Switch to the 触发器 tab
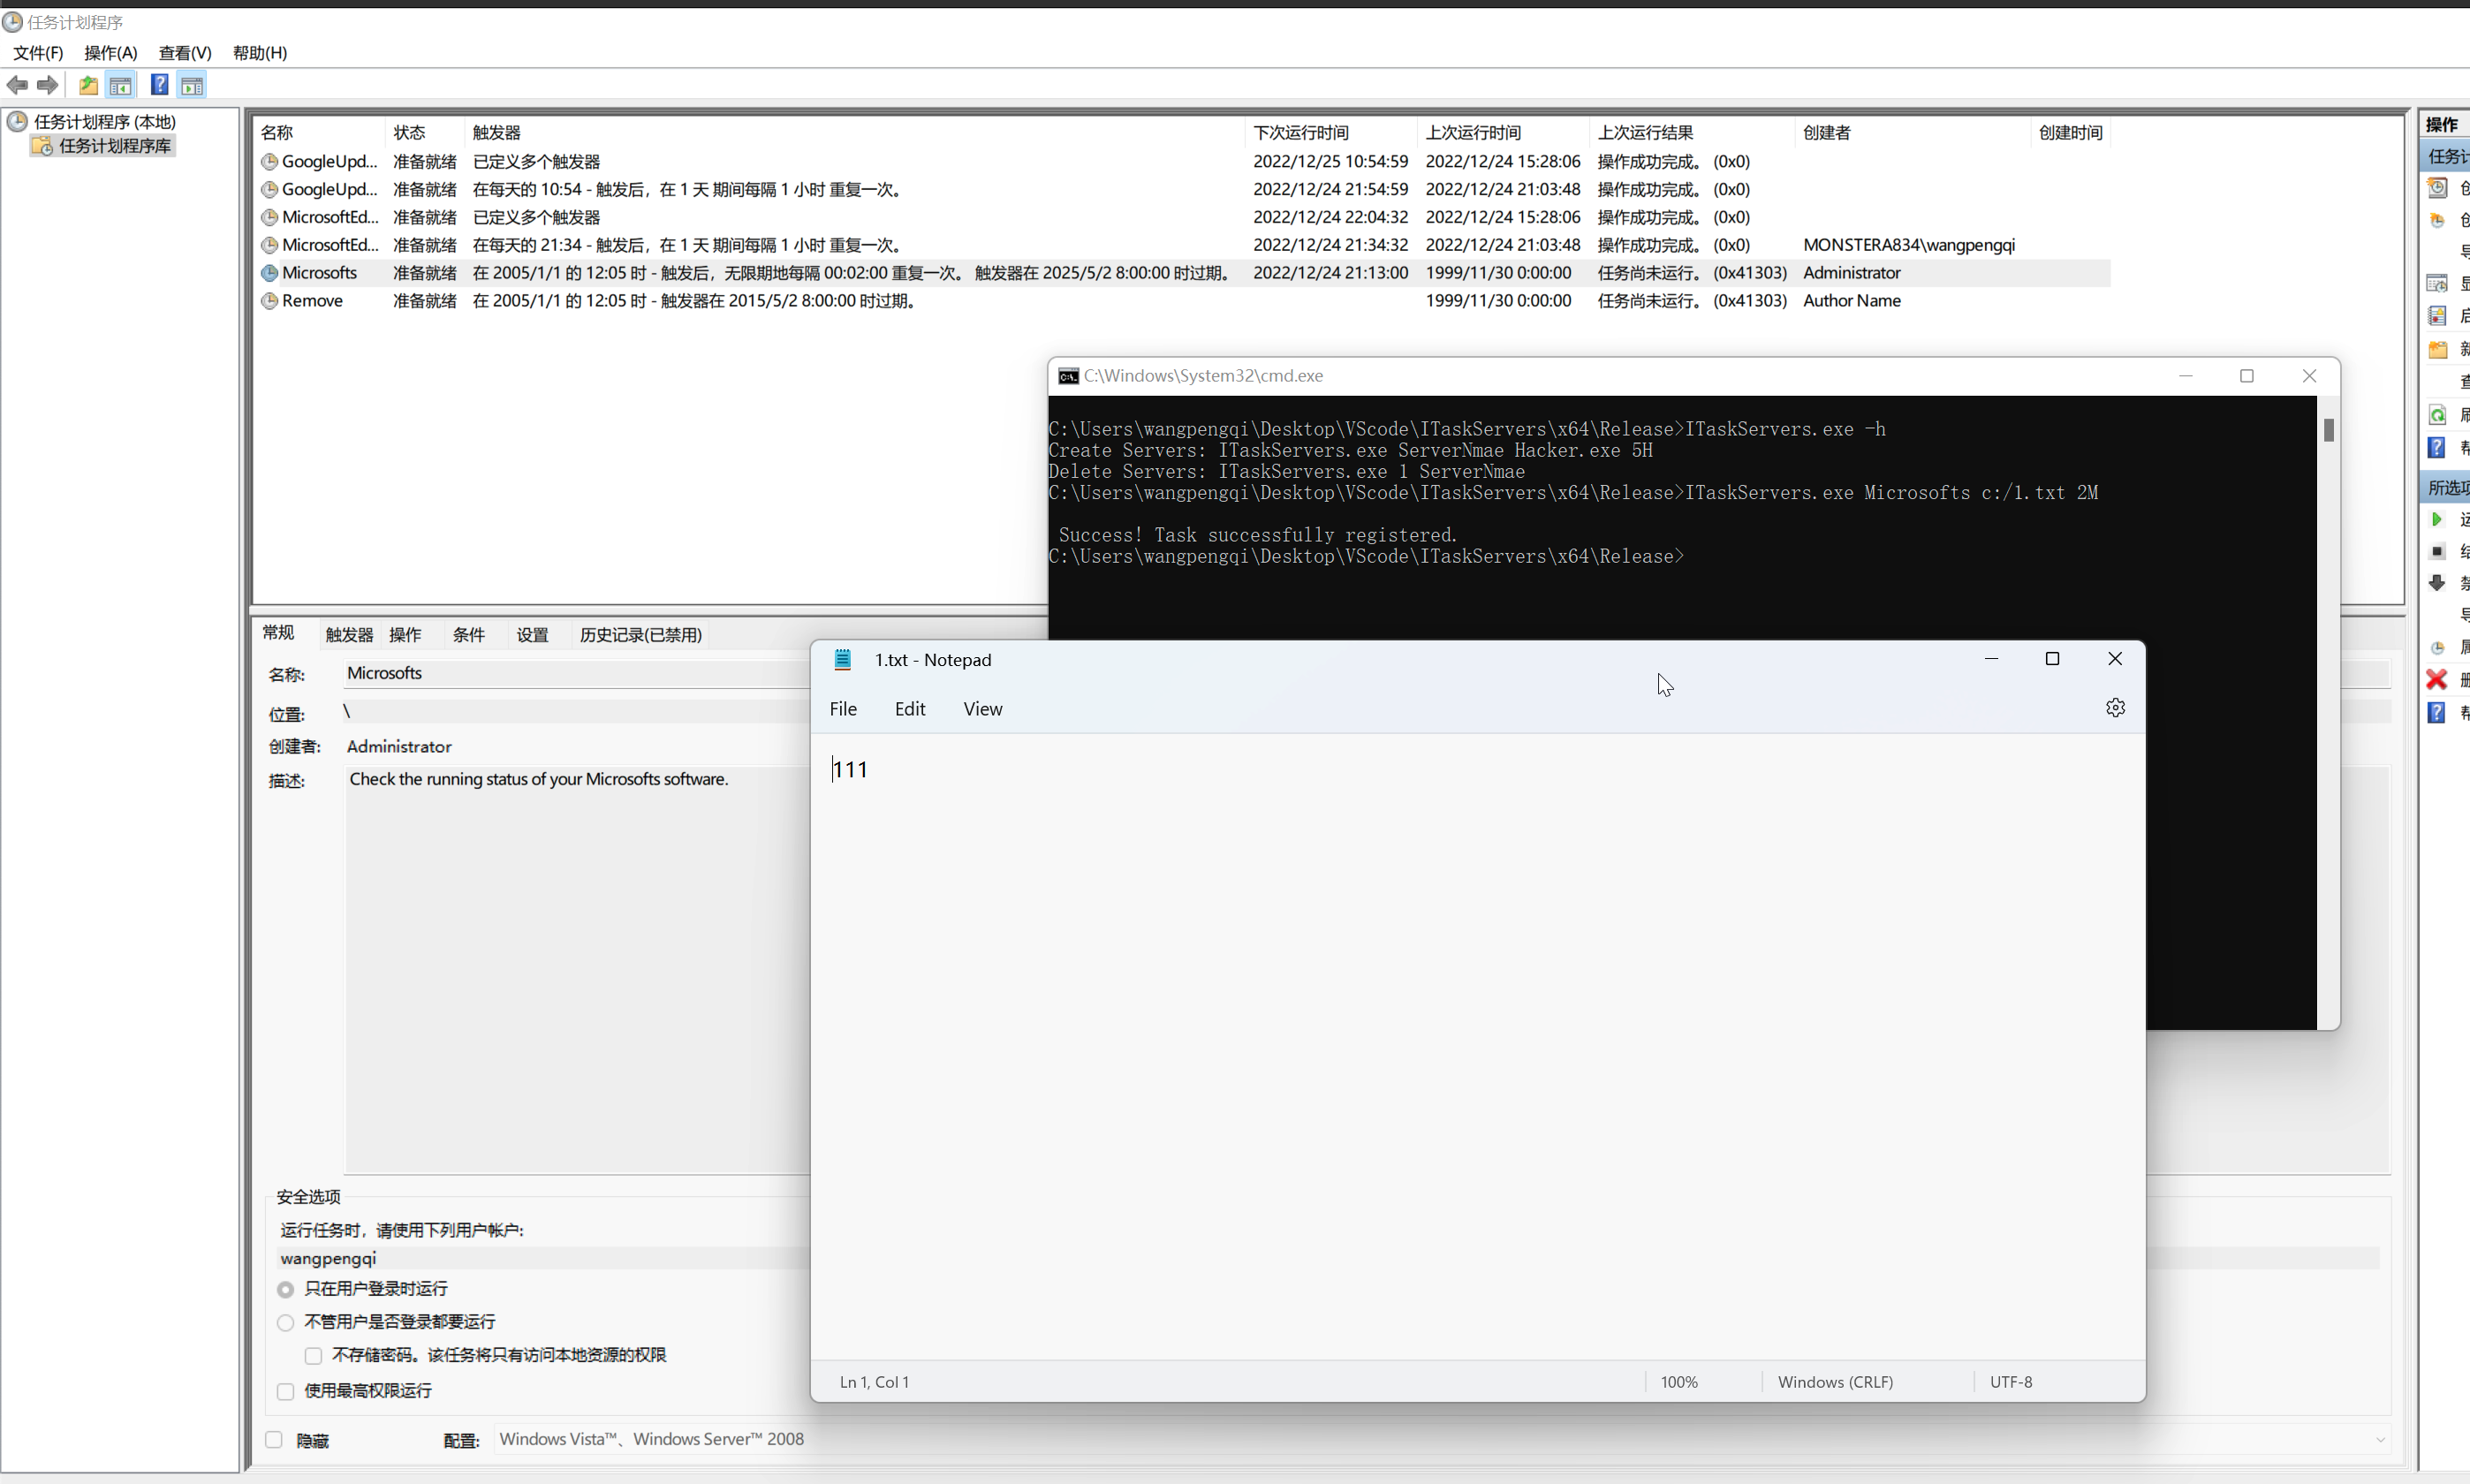This screenshot has height=1484, width=2470. pos(349,635)
